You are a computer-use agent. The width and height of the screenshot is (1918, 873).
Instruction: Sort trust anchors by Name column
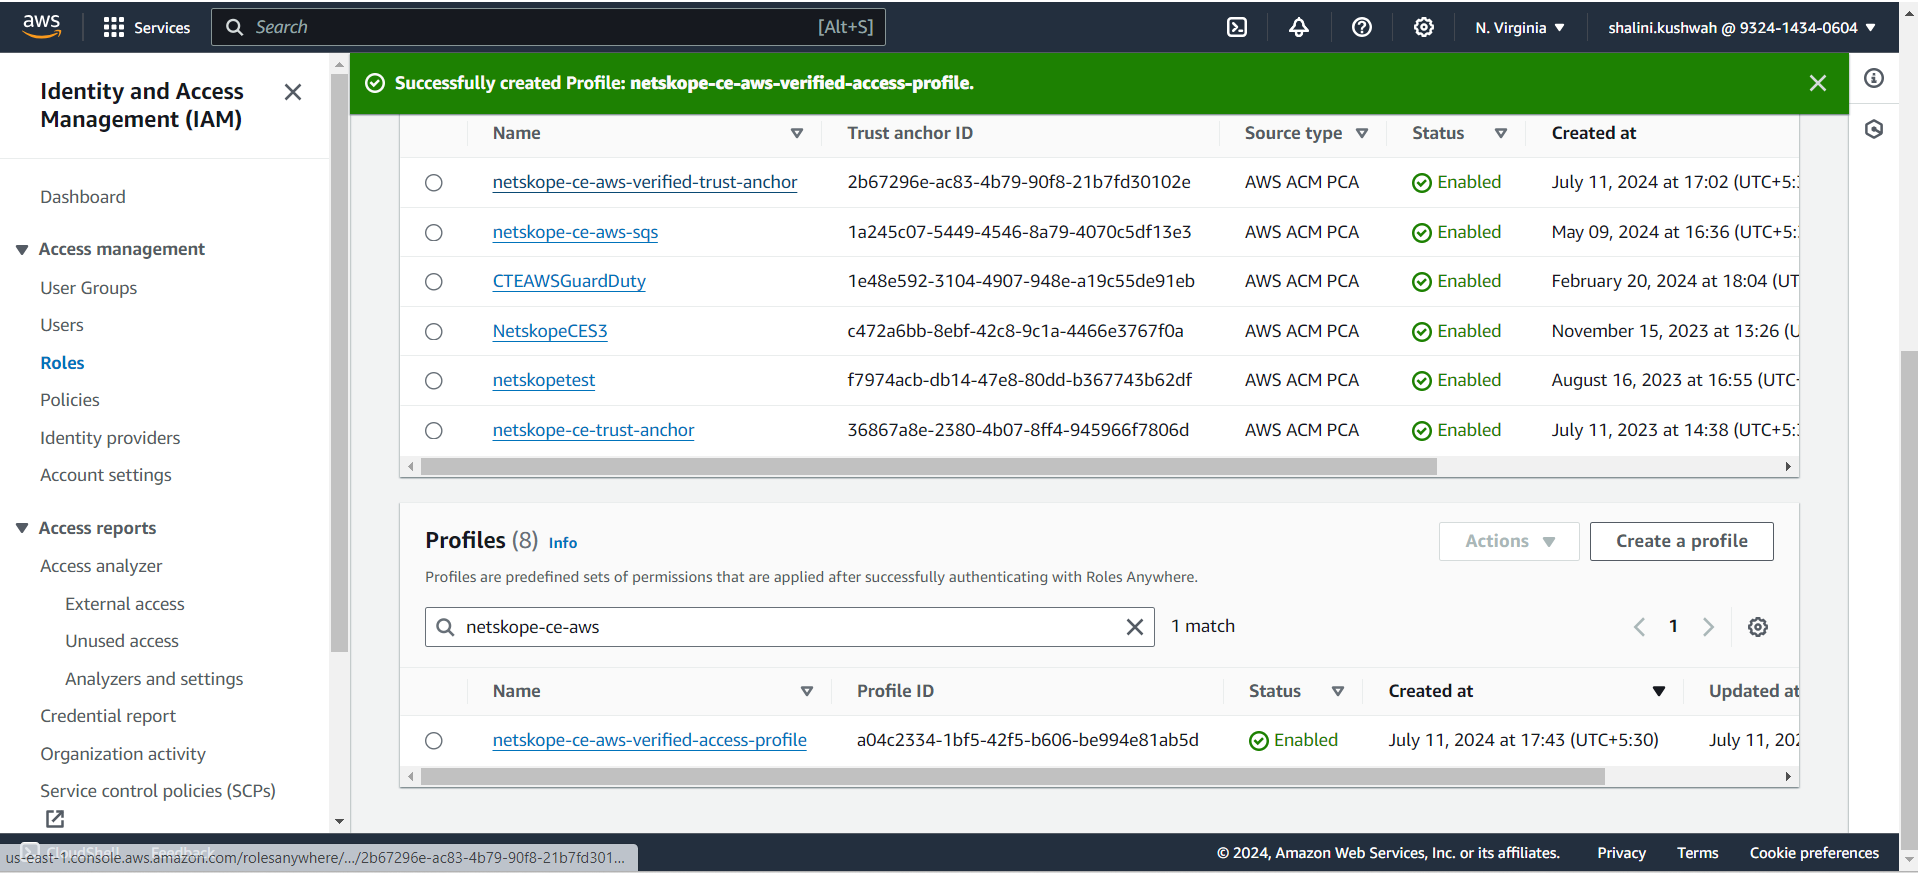pos(797,133)
